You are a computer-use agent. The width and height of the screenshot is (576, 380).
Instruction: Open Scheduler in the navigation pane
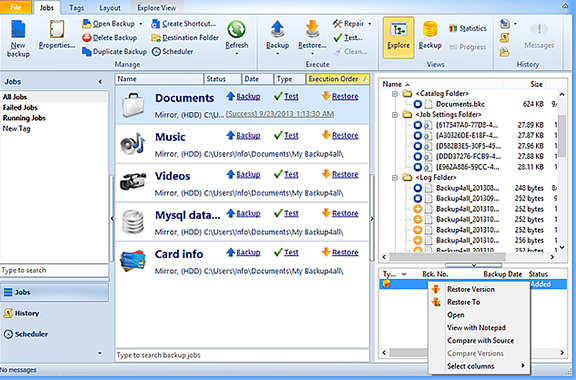pyautogui.click(x=26, y=334)
